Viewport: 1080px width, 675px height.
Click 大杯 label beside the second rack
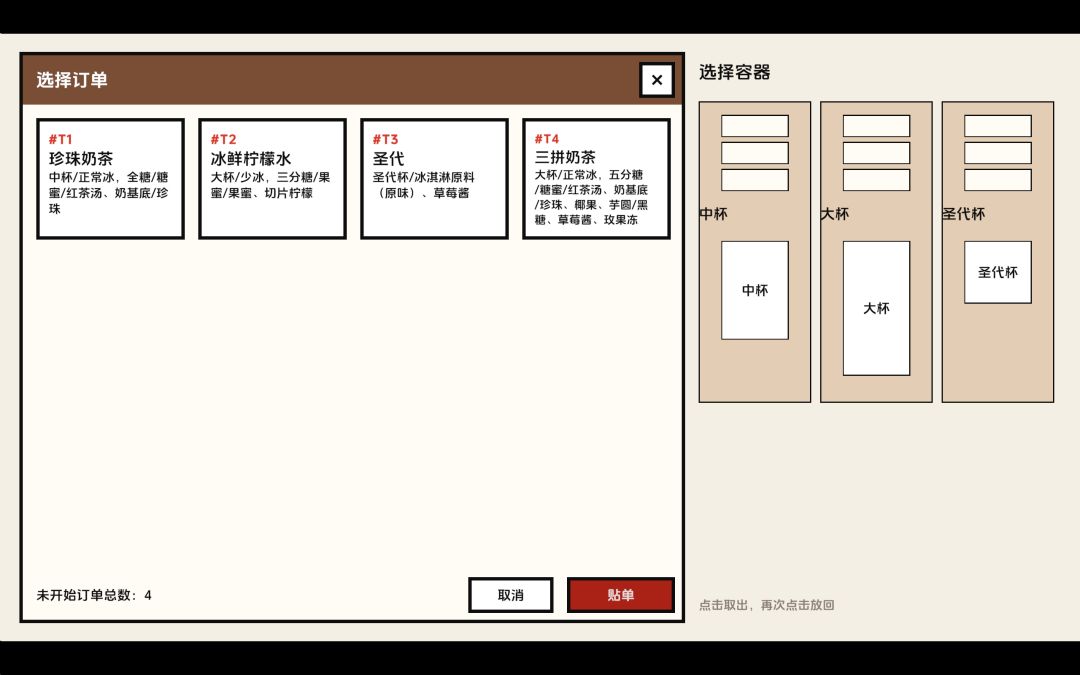(x=835, y=214)
